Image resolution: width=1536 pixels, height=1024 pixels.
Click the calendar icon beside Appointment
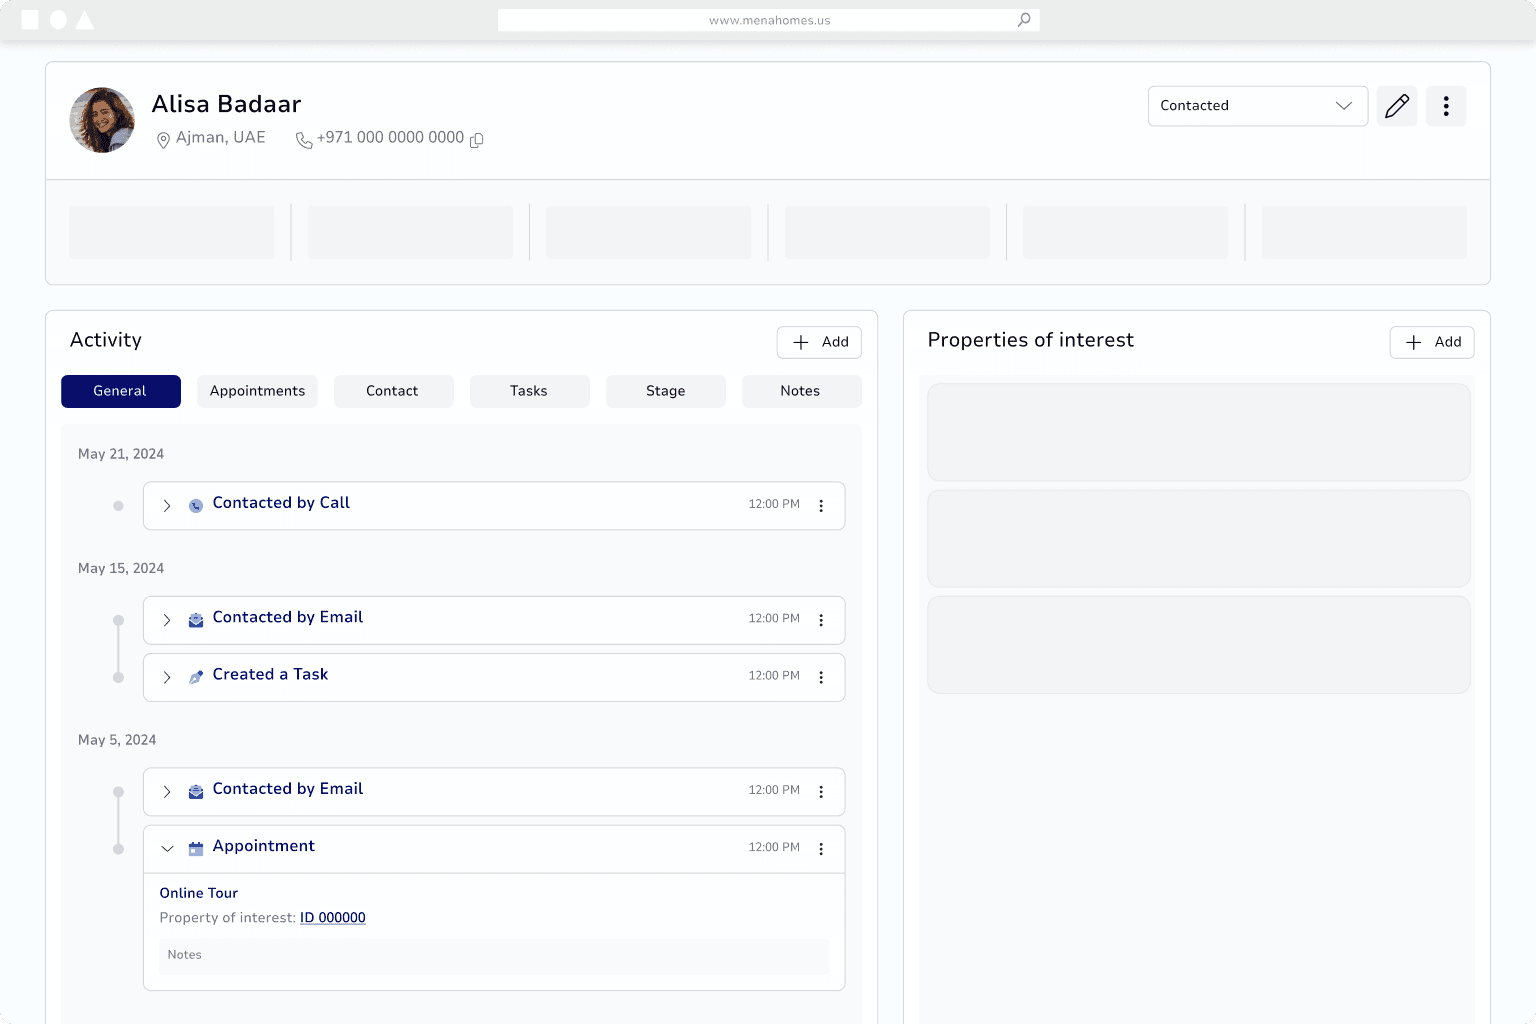(196, 849)
